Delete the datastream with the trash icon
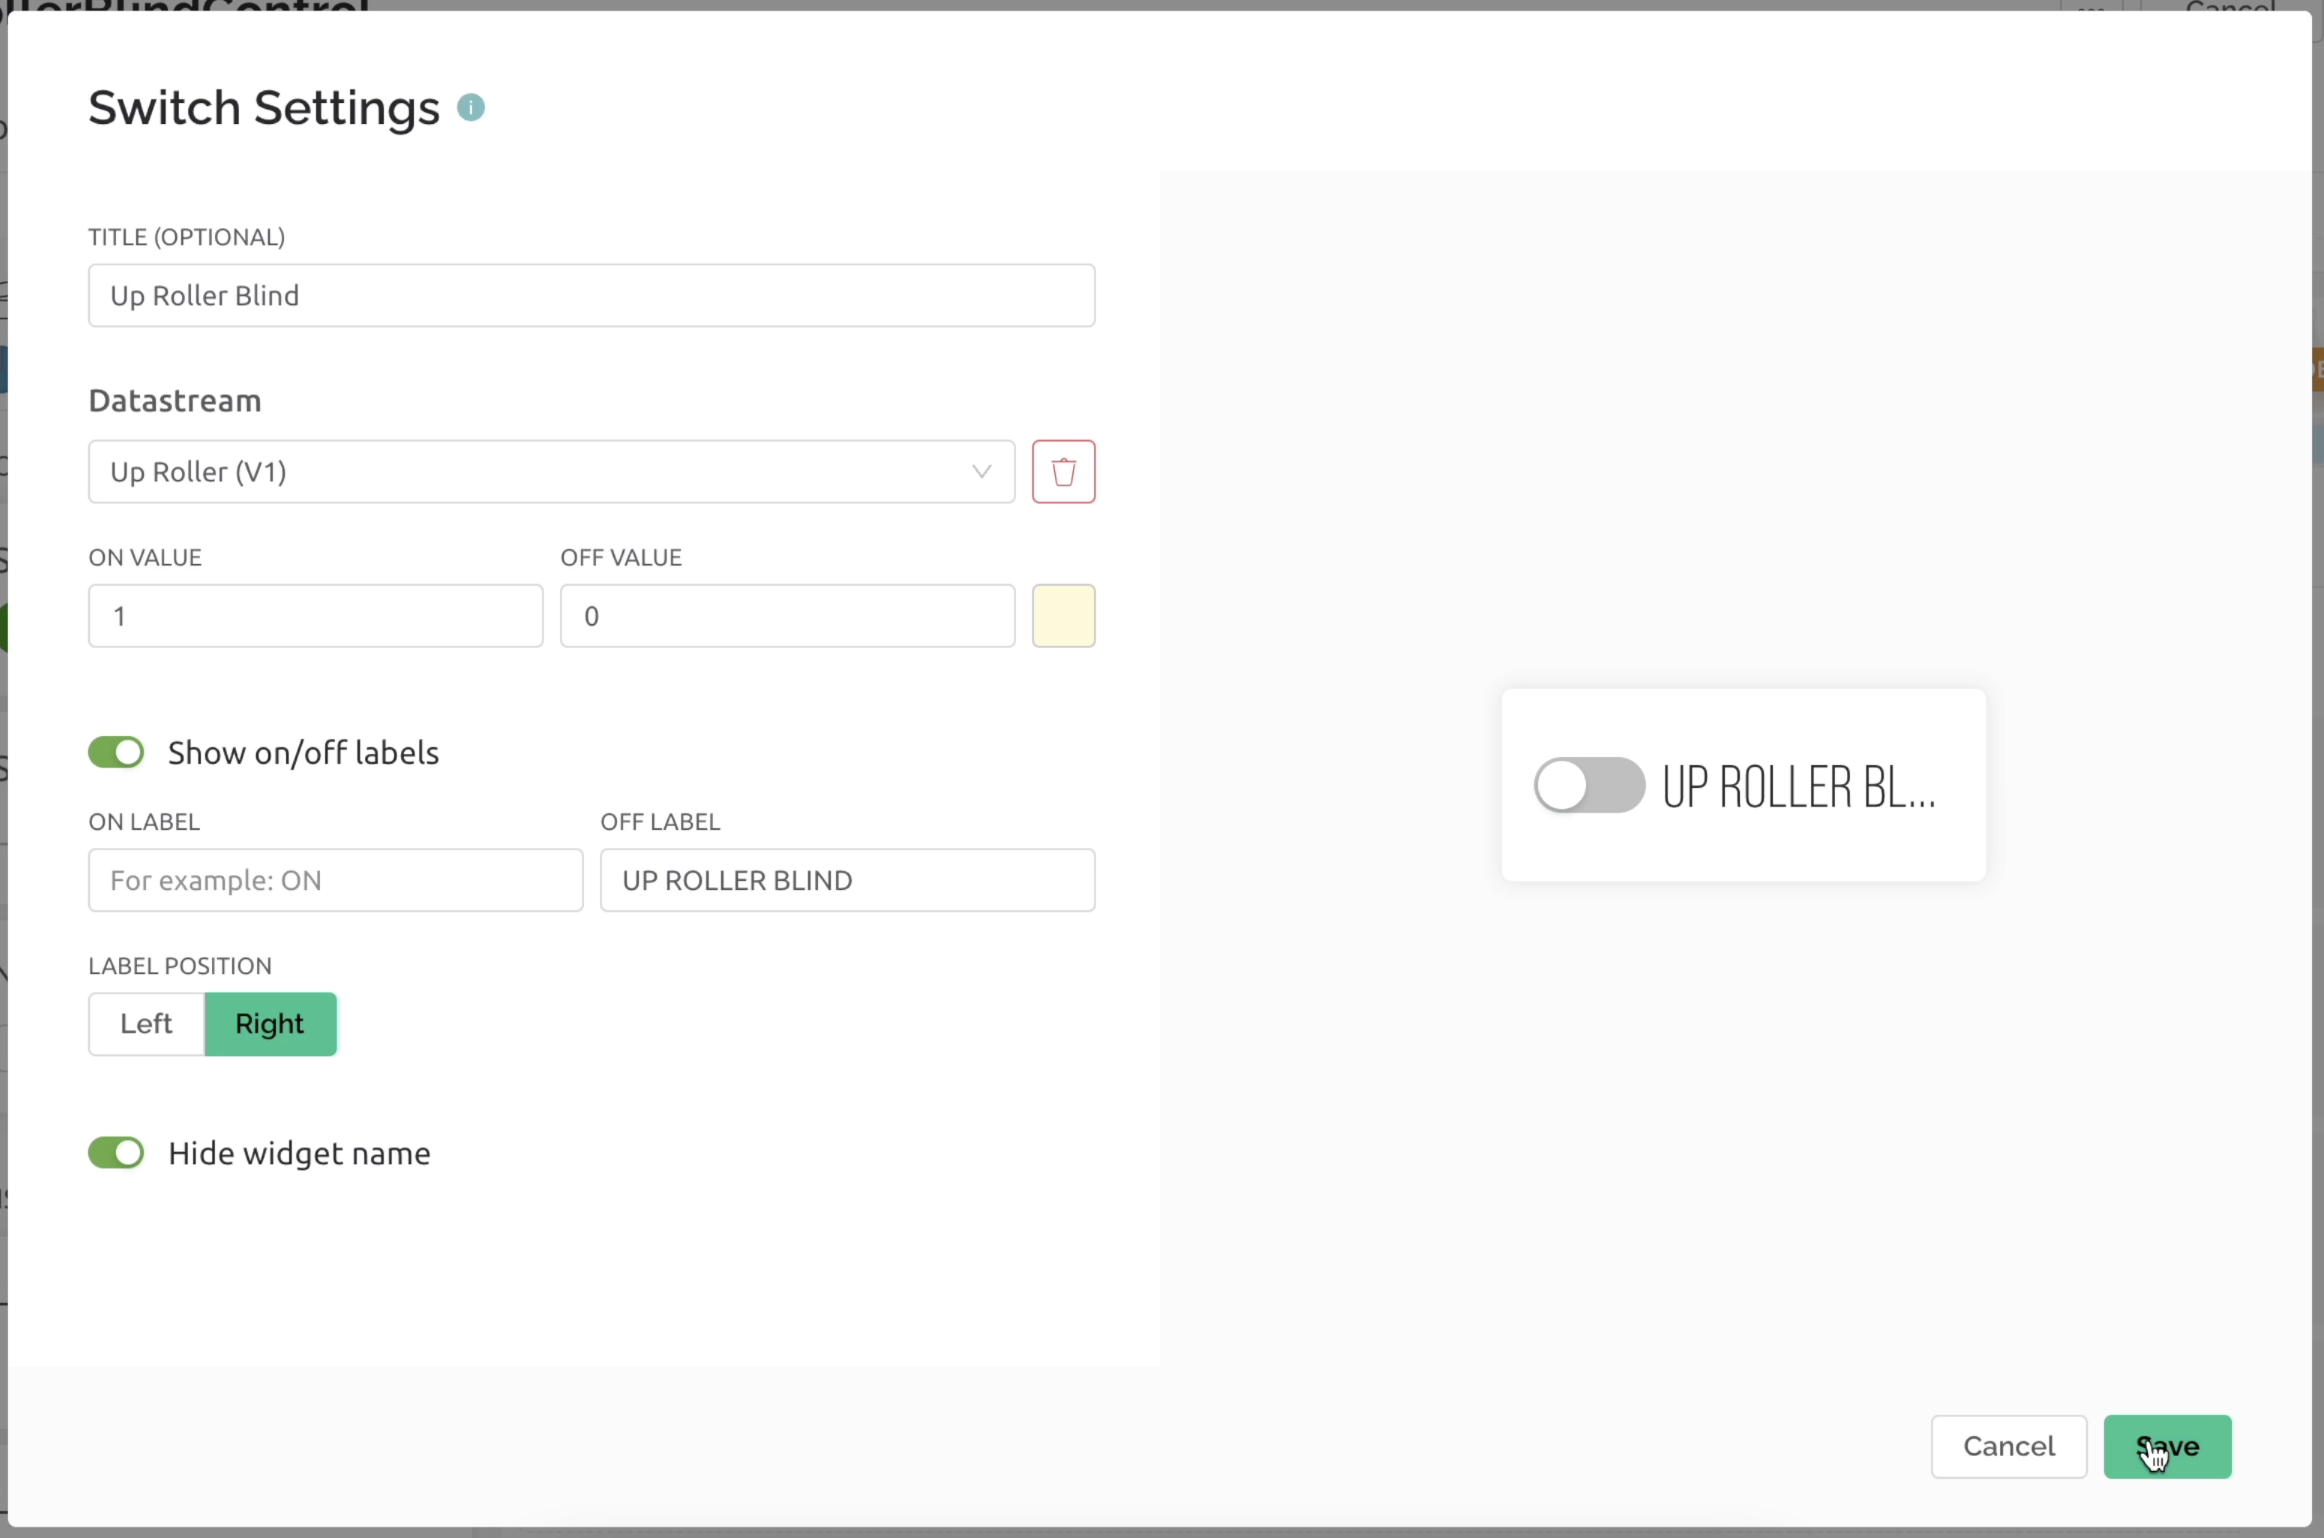The width and height of the screenshot is (2324, 1538). tap(1063, 471)
